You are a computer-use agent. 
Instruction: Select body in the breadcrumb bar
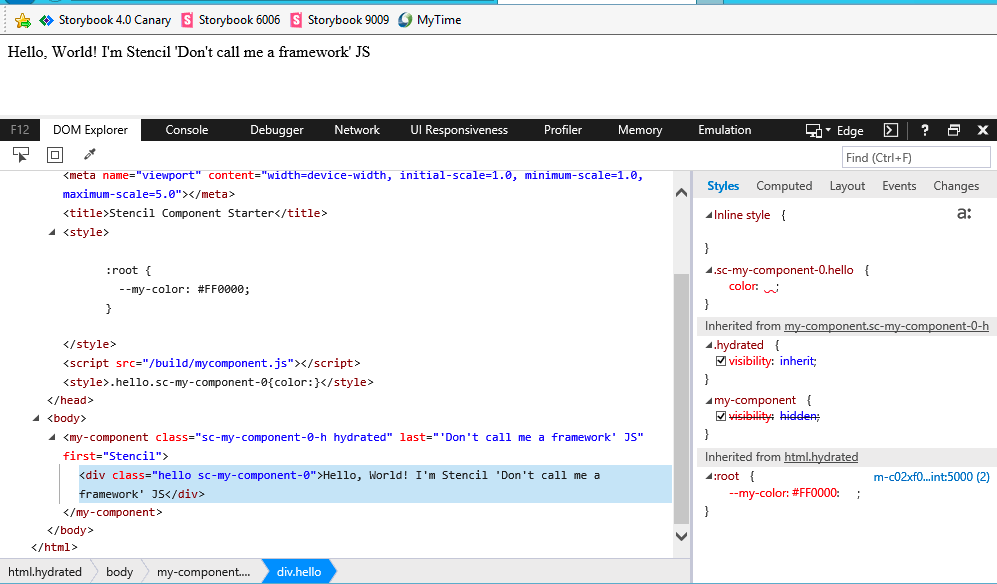tap(120, 572)
